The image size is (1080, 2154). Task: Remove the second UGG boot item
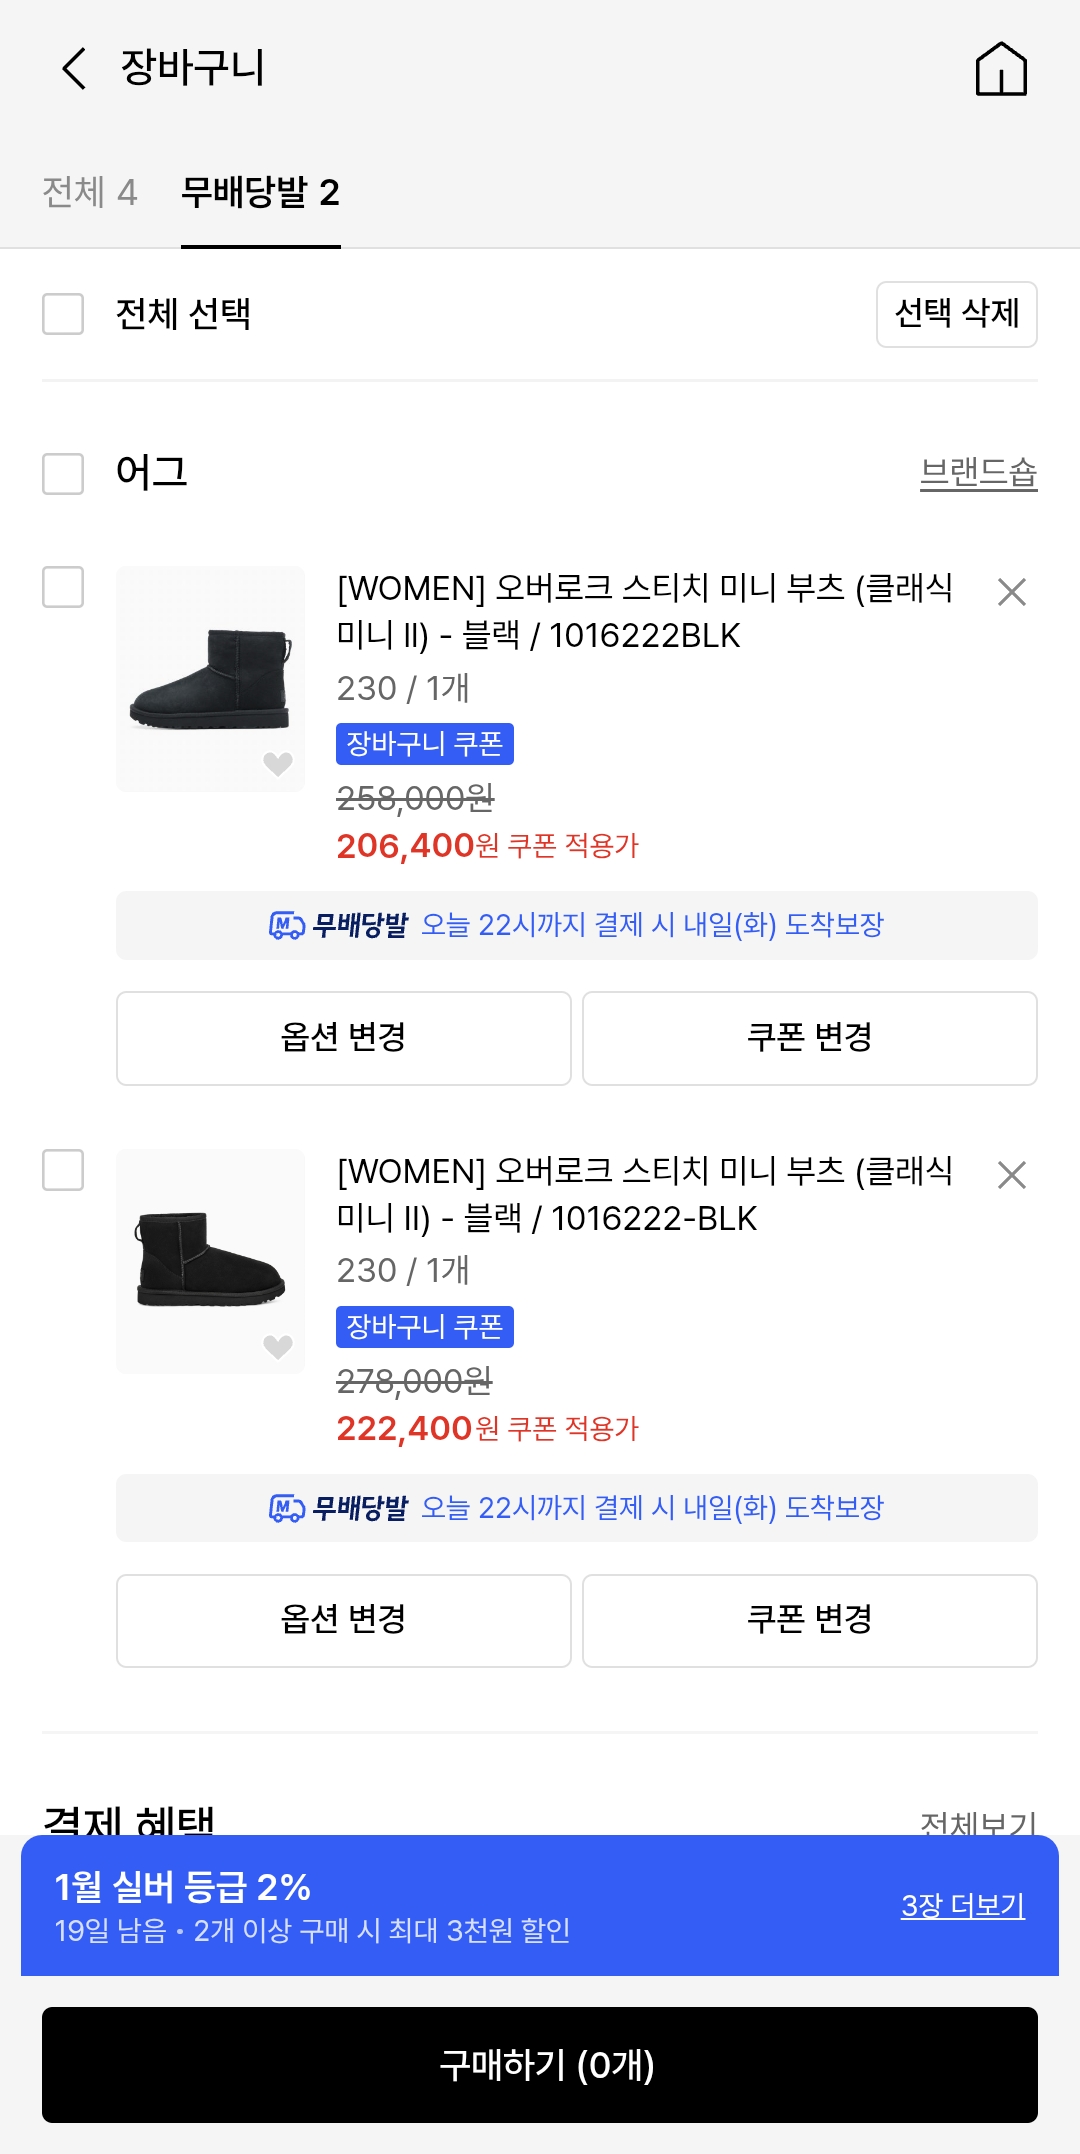tap(1012, 1175)
